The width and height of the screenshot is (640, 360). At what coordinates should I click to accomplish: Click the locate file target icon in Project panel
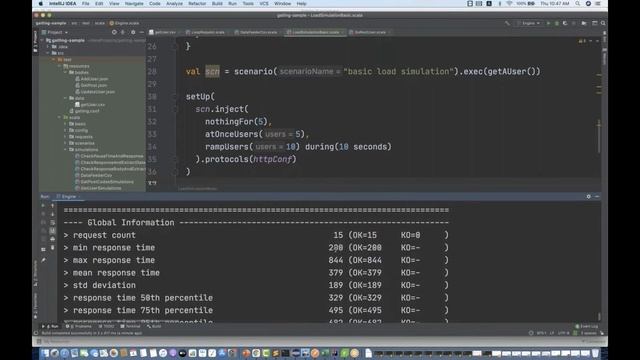114,32
